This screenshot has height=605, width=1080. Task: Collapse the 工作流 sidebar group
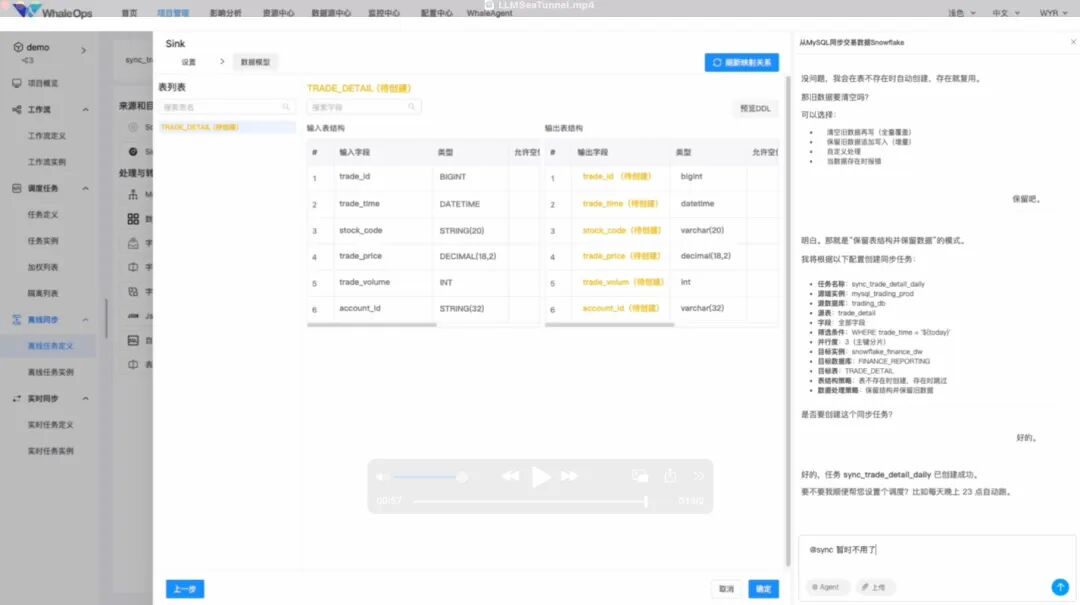[85, 110]
